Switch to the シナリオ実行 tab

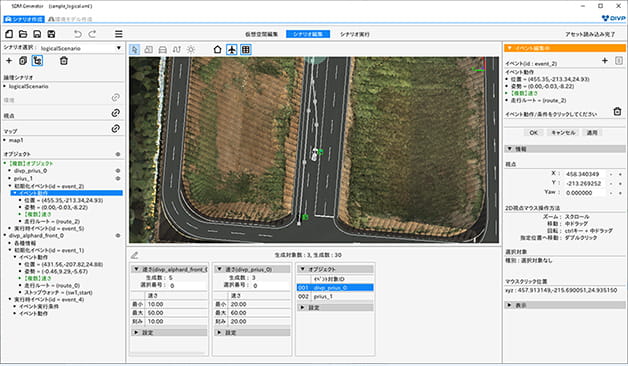(354, 34)
